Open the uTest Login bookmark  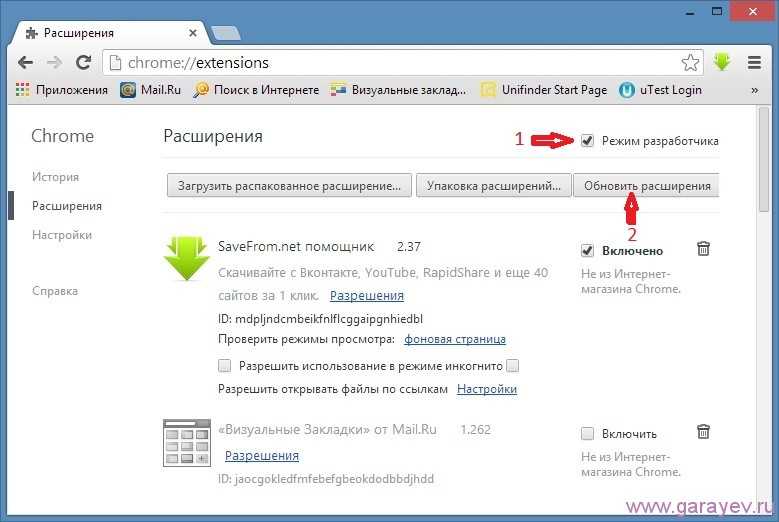point(660,90)
